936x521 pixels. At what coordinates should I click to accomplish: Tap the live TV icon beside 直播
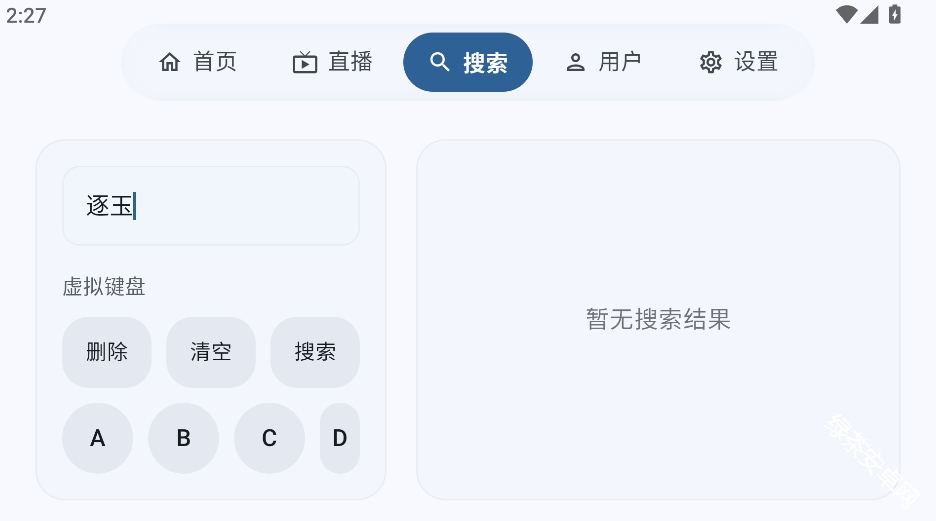coord(305,62)
